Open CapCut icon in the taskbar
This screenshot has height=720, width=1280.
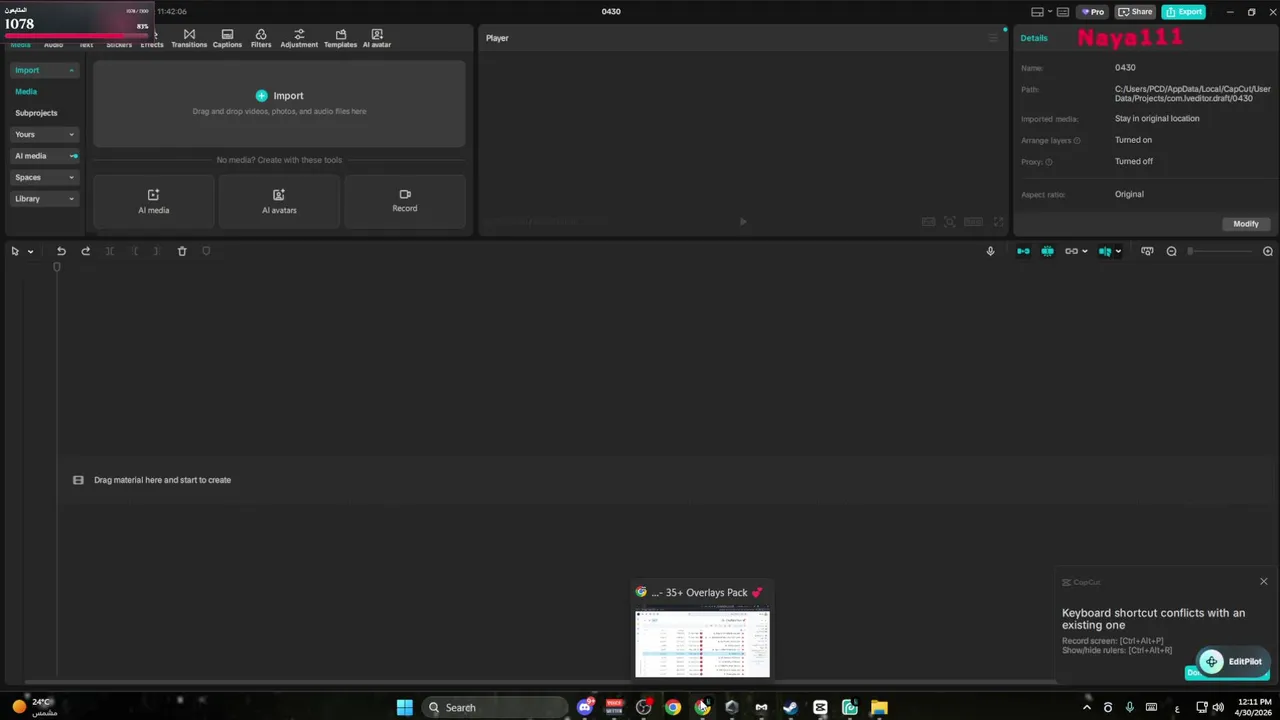pos(820,707)
